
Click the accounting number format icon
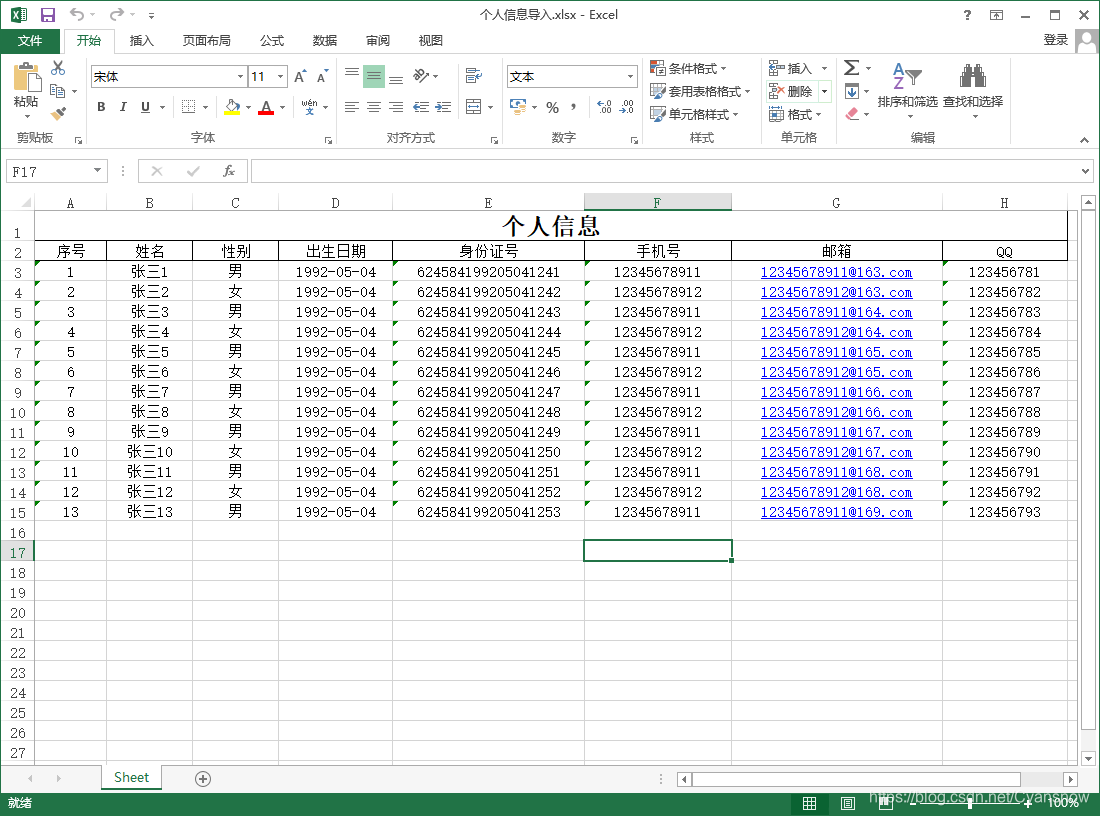pos(518,107)
